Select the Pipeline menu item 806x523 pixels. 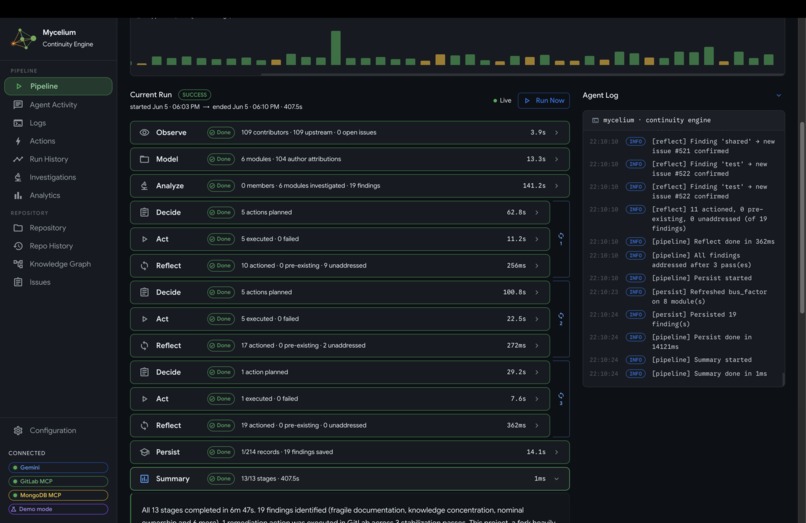click(x=58, y=86)
